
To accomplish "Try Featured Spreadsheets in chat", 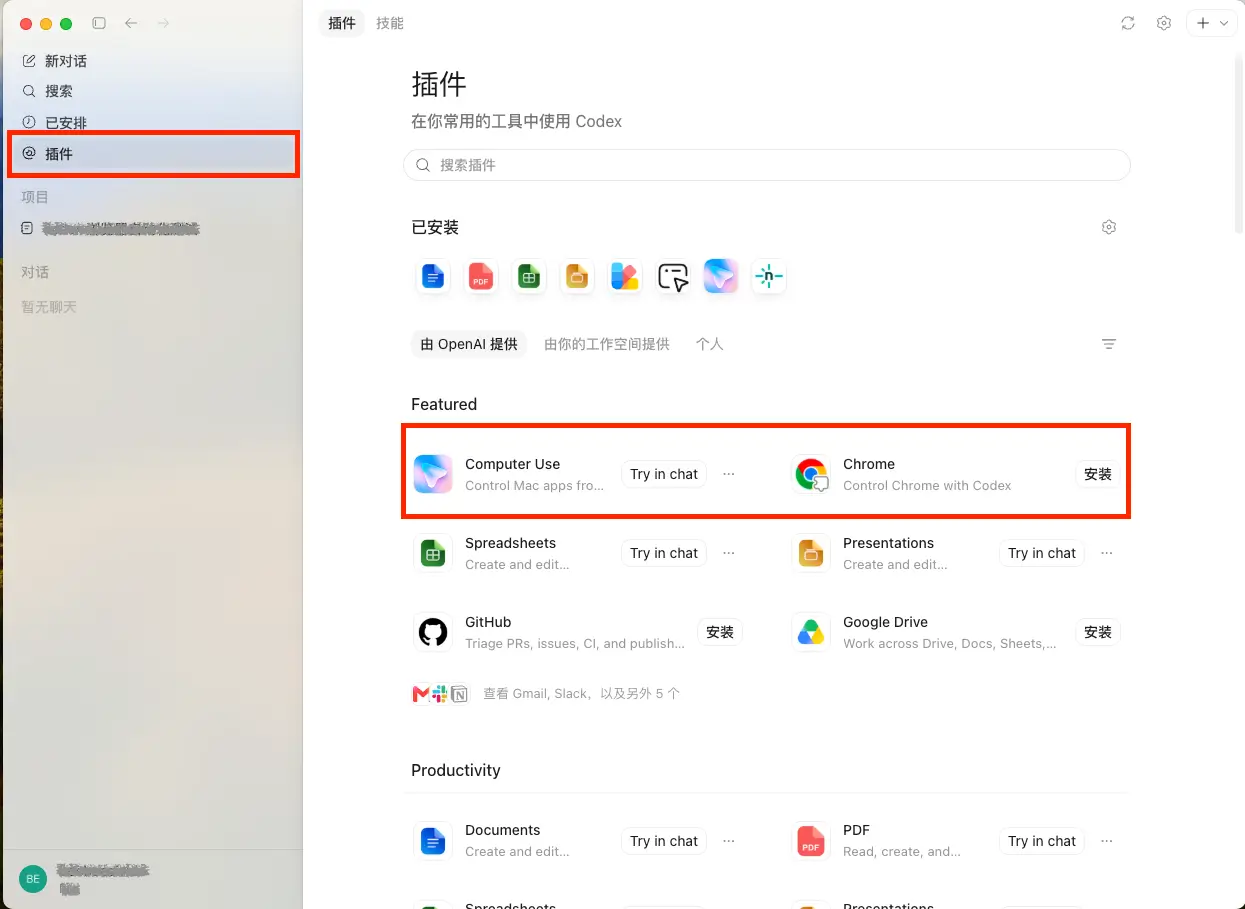I will [664, 553].
